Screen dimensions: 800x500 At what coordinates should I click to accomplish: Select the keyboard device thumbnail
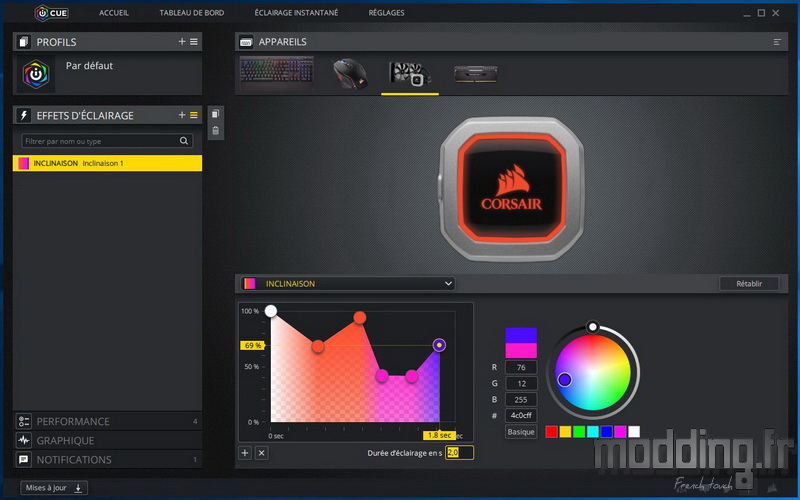click(277, 74)
